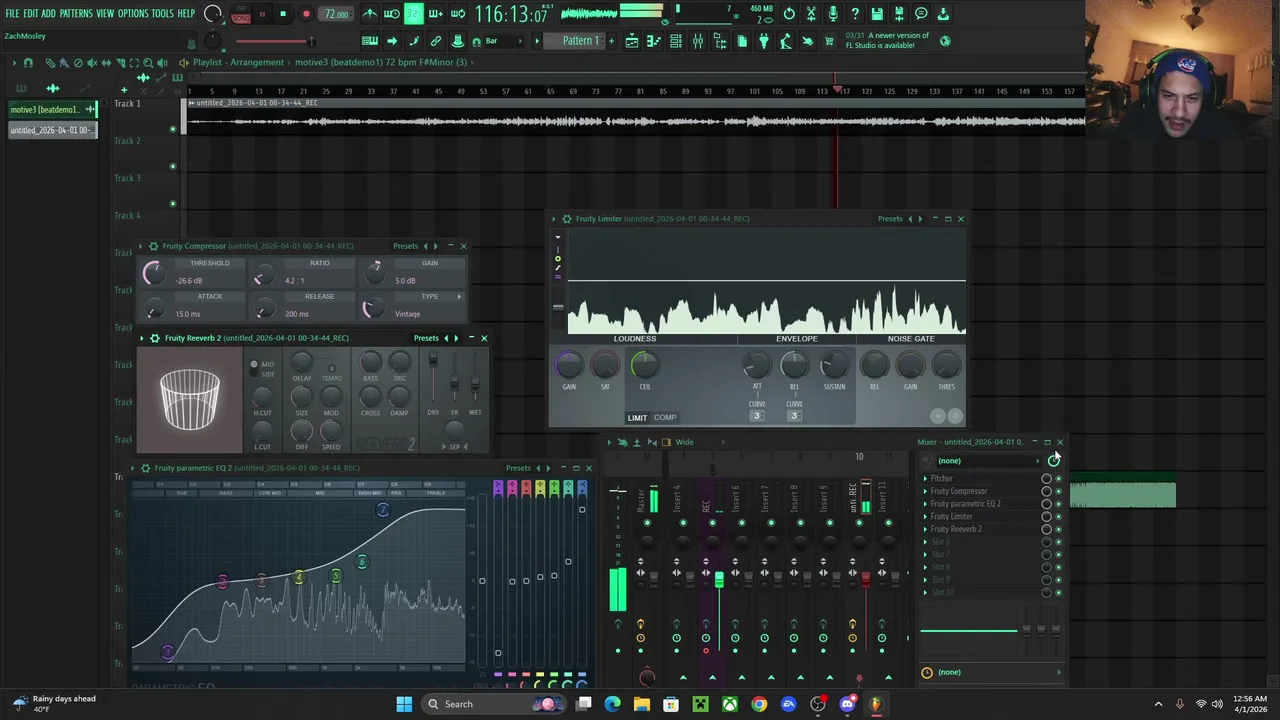Open Microsoft Edge from taskbar
Viewport: 1280px width, 720px height.
coord(613,704)
